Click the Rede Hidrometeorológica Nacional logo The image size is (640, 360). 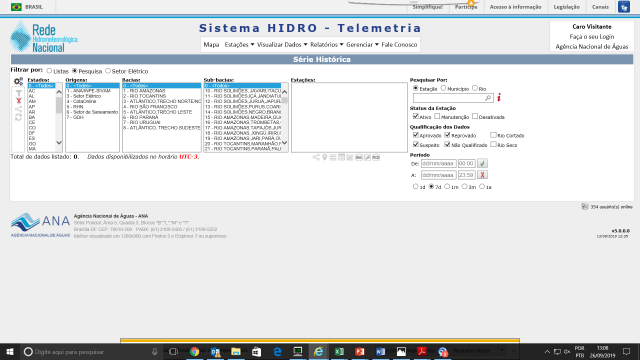(x=44, y=37)
